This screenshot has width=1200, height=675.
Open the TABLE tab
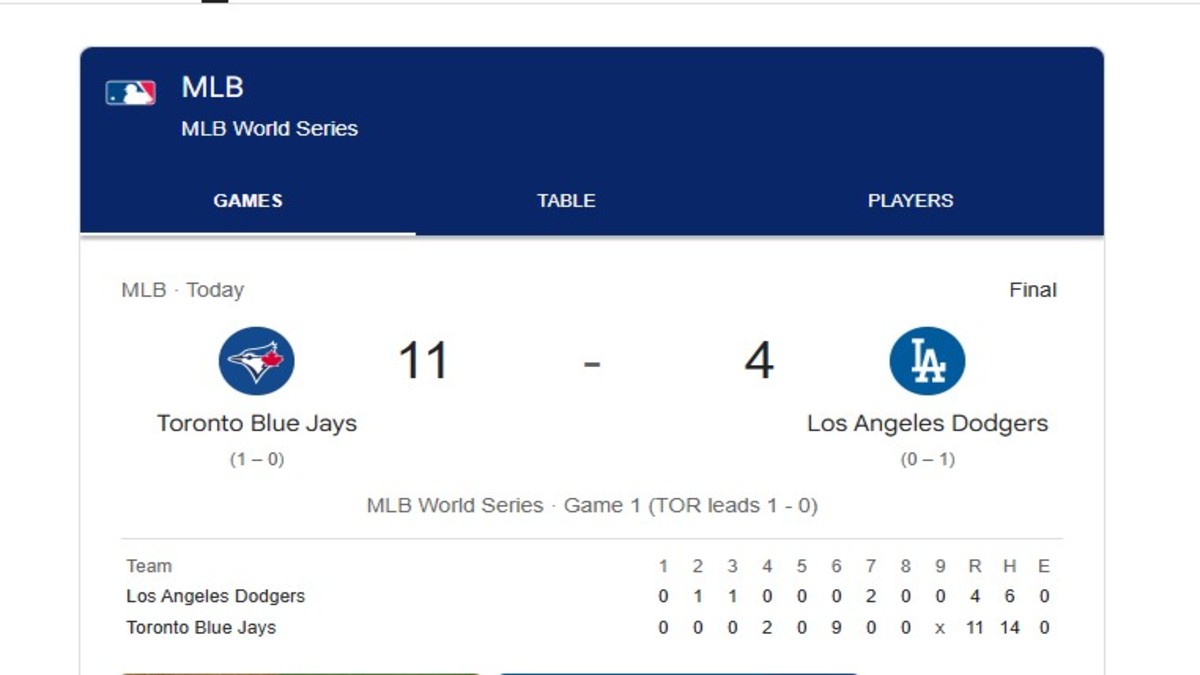click(x=566, y=201)
